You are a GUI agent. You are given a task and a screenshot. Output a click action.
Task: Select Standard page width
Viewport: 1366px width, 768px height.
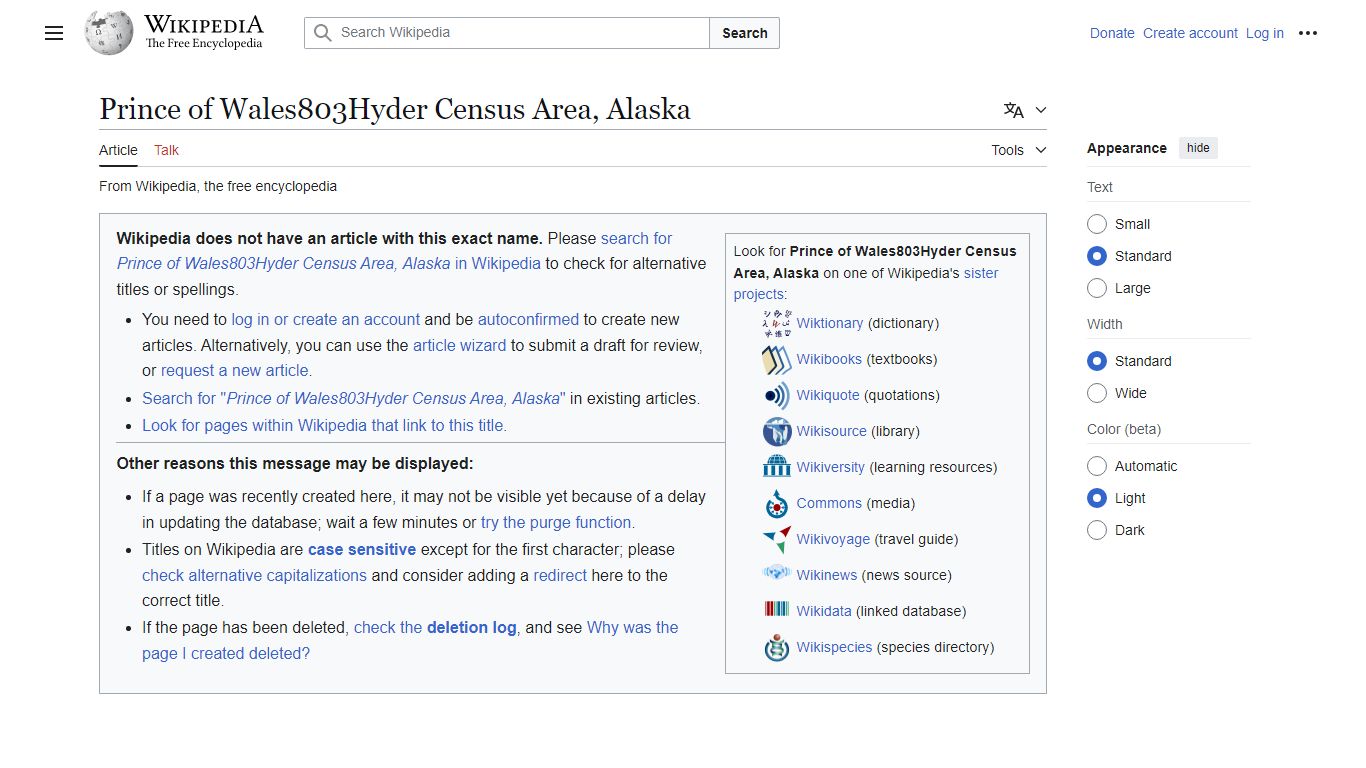coord(1097,361)
